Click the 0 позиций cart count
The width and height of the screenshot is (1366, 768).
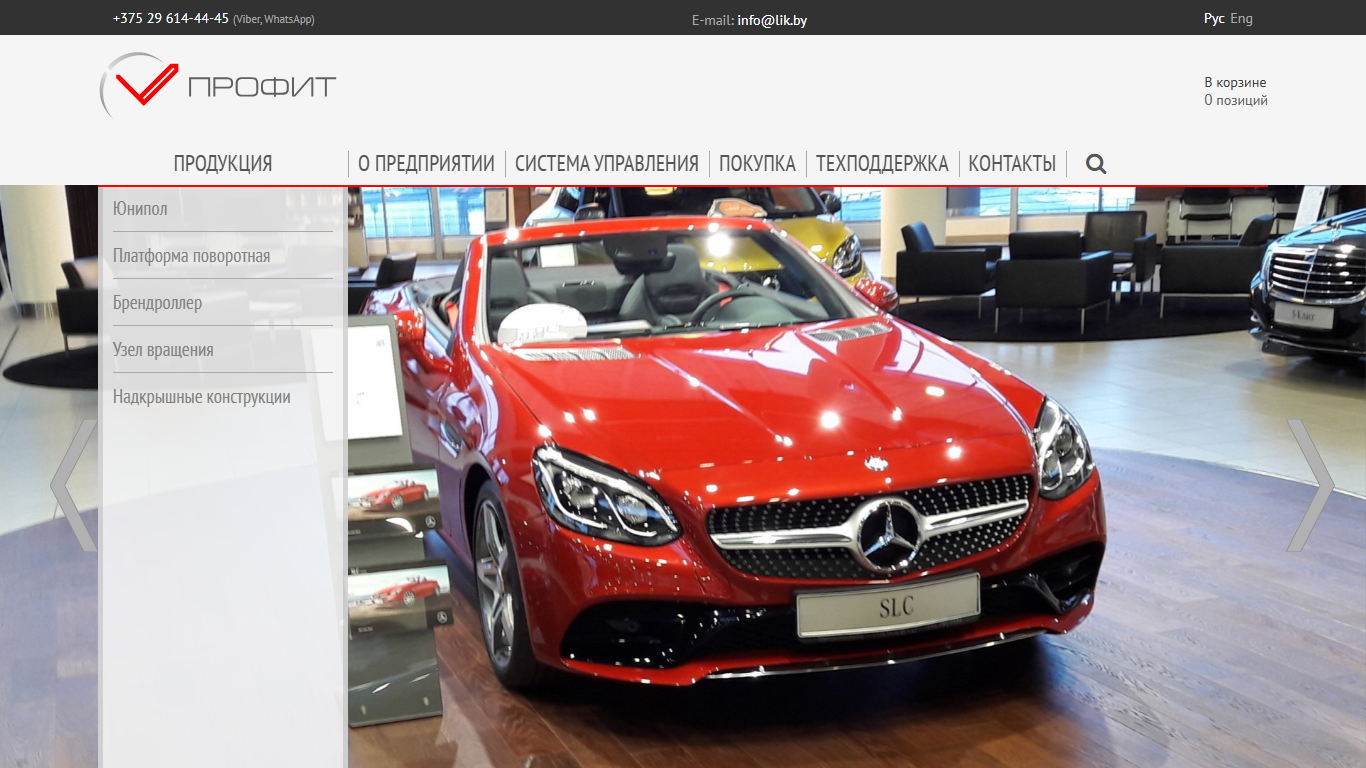[x=1236, y=100]
